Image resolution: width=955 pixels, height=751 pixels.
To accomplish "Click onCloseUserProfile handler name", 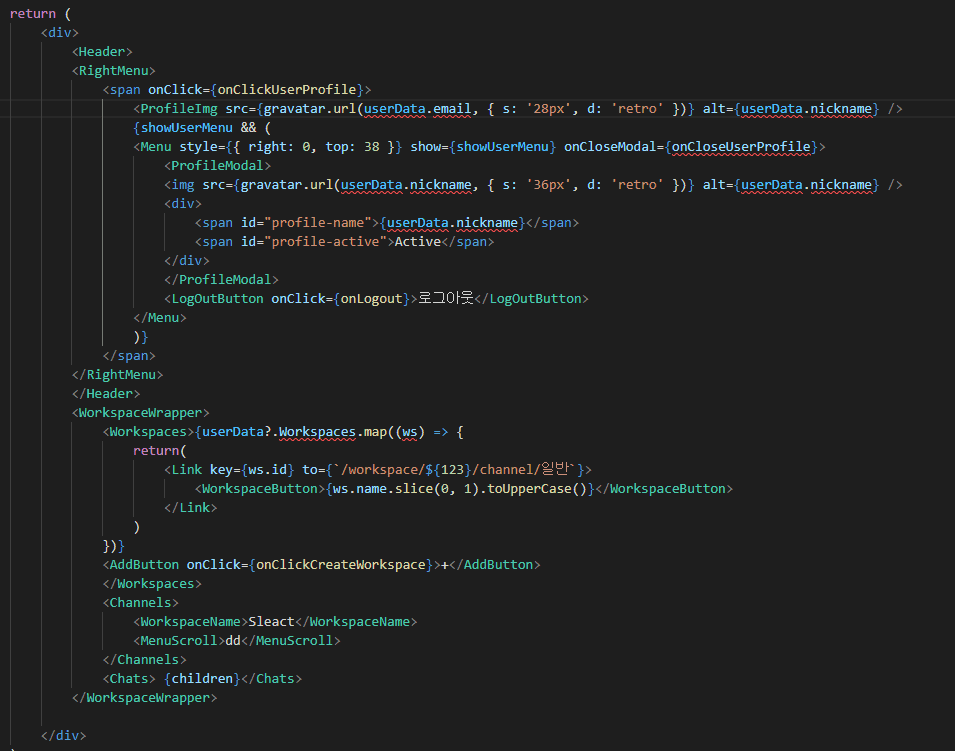I will click(741, 147).
